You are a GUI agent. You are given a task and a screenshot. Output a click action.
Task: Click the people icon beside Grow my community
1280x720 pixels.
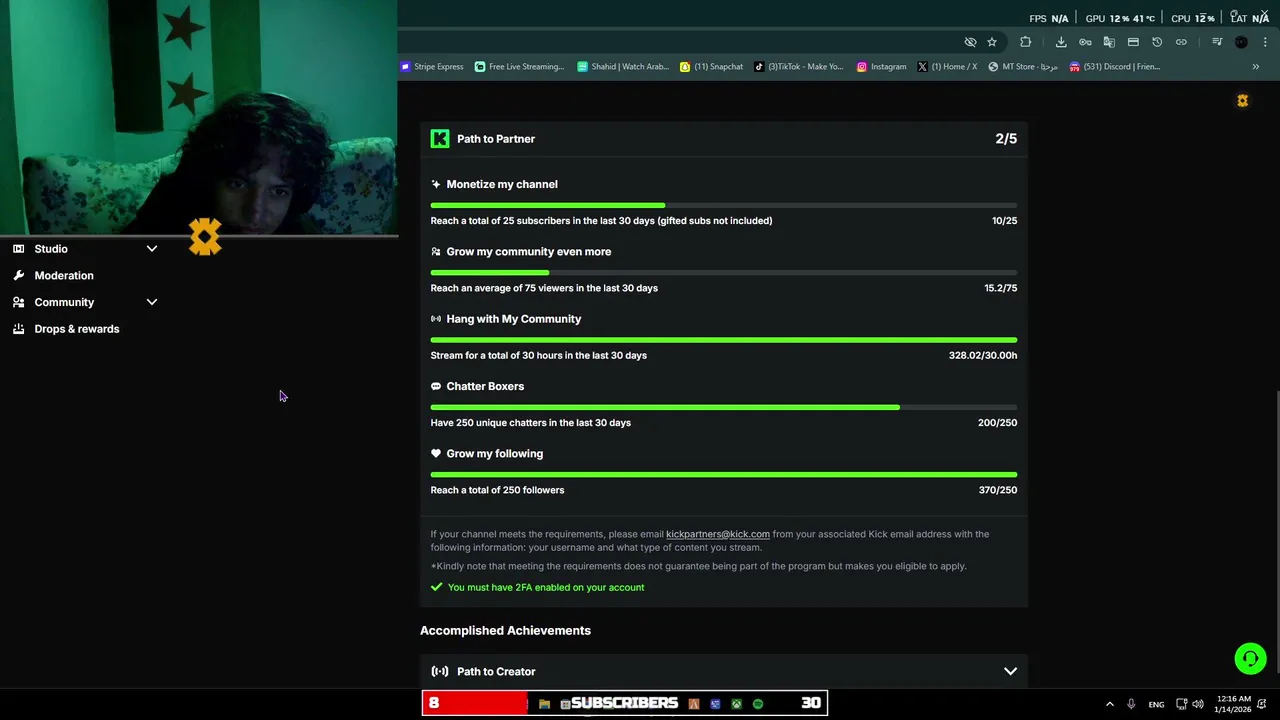[436, 252]
